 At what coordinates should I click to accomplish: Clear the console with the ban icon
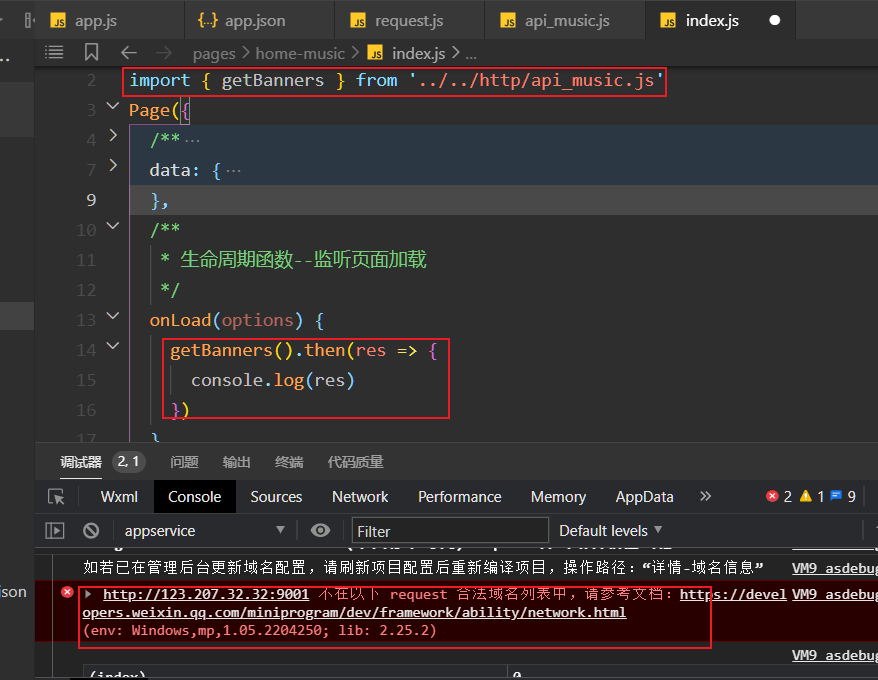coord(91,531)
